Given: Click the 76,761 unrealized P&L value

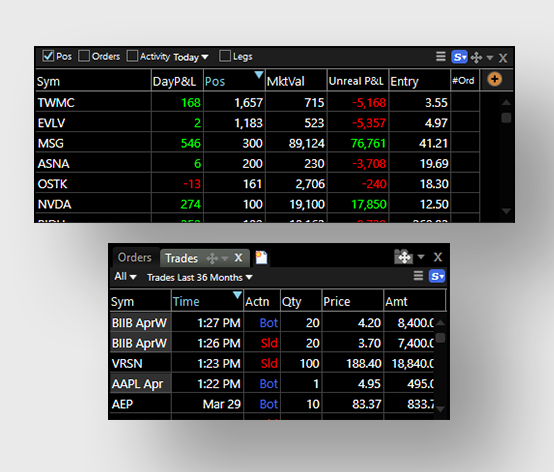Looking at the screenshot, I should coord(368,143).
